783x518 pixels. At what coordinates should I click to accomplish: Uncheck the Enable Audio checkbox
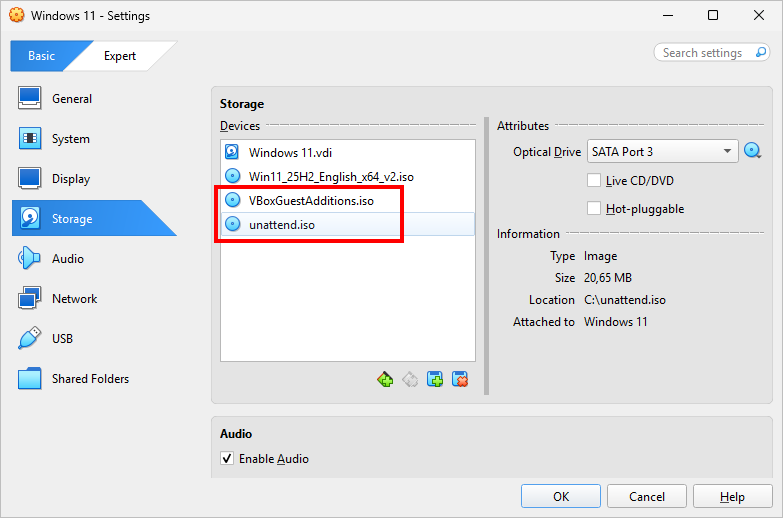tap(227, 458)
